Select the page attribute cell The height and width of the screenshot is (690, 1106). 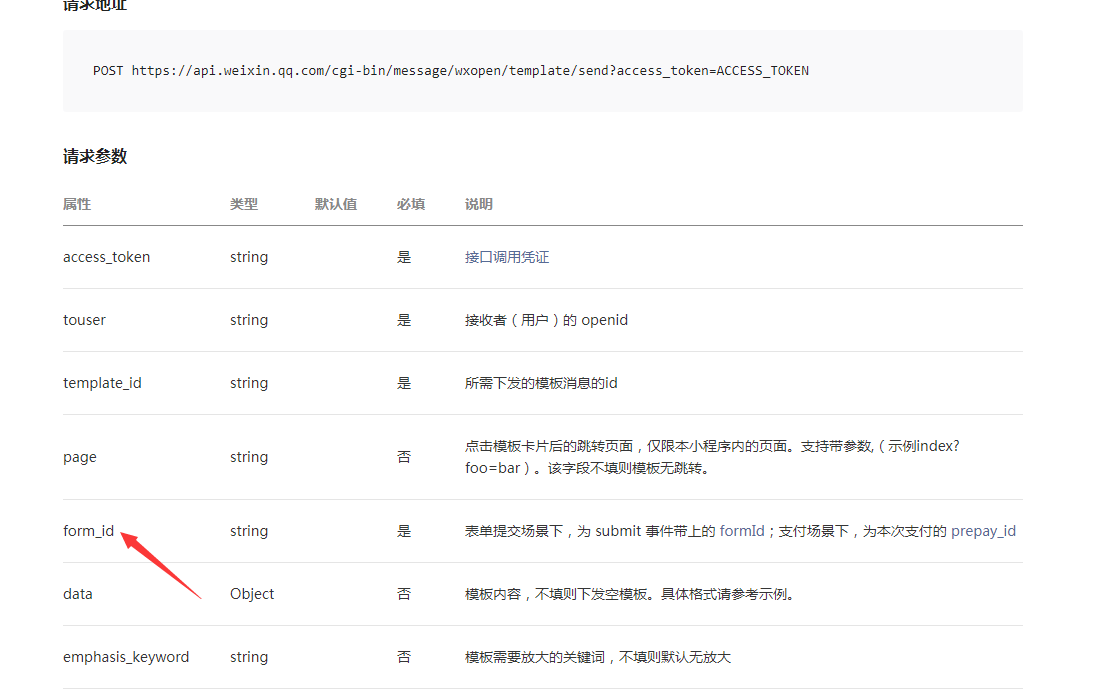pos(80,457)
